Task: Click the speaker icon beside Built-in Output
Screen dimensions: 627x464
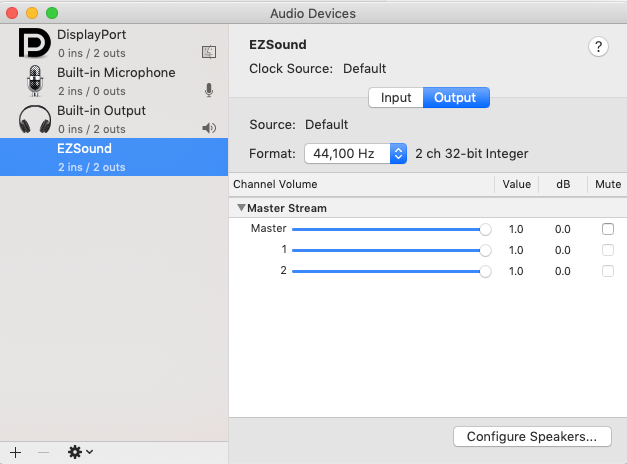Action: click(x=209, y=128)
